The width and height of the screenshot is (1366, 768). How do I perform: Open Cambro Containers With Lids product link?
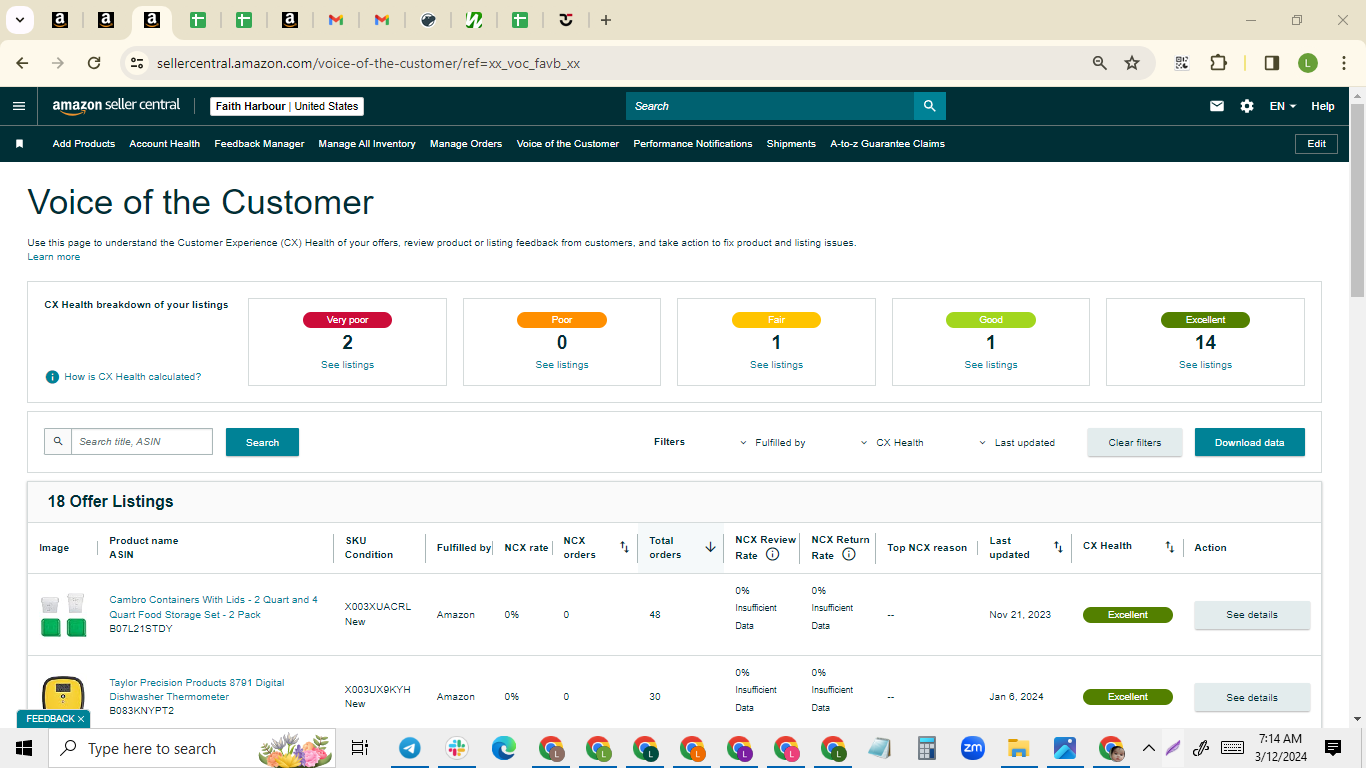click(213, 607)
